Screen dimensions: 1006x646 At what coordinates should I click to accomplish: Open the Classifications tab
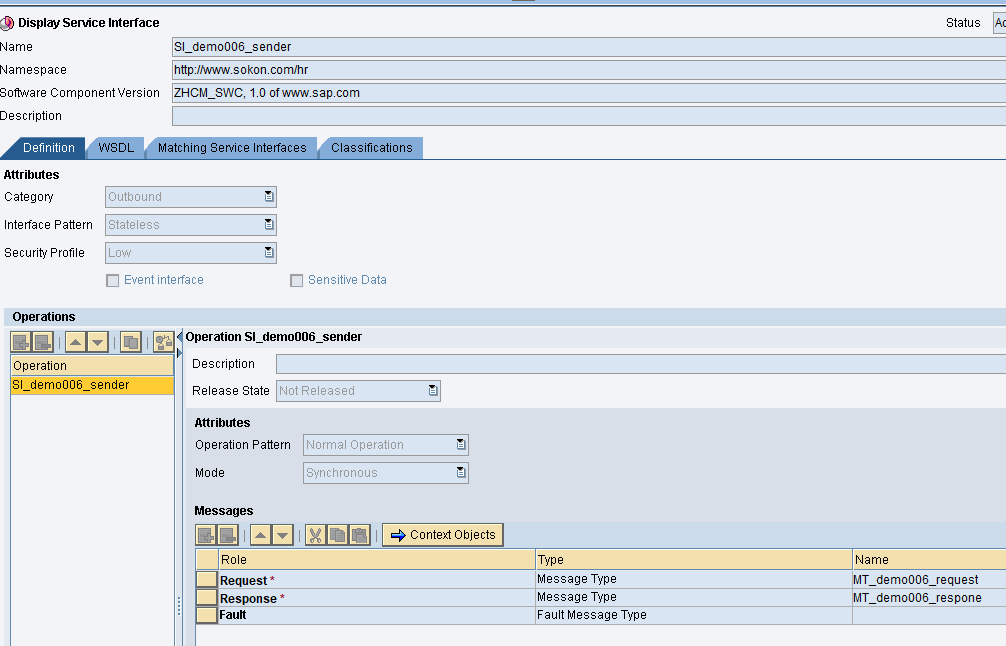370,147
